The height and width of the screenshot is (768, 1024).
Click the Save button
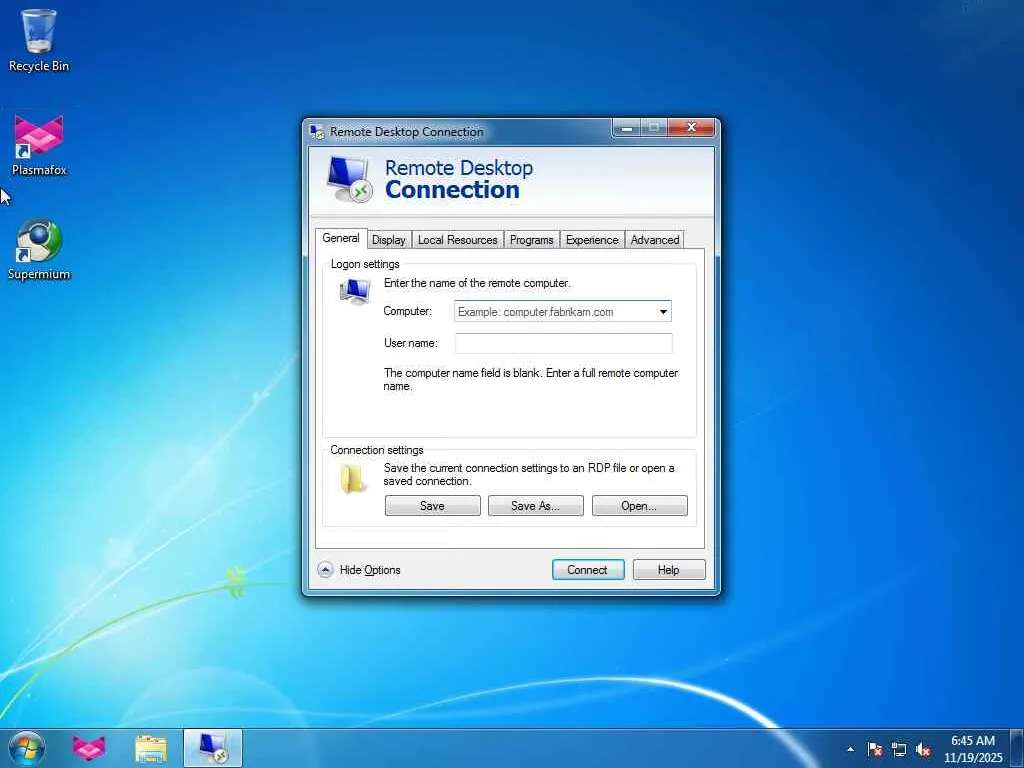coord(432,505)
